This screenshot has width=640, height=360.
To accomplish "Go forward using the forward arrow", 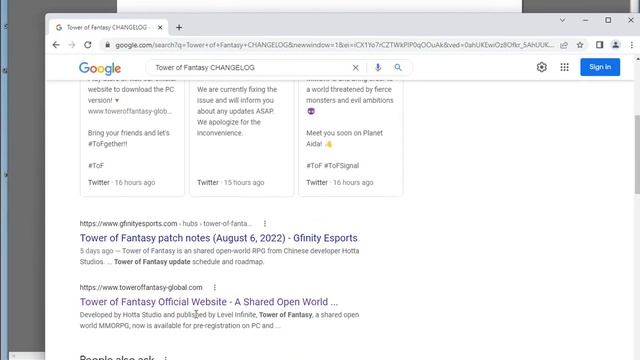I will coord(72,45).
